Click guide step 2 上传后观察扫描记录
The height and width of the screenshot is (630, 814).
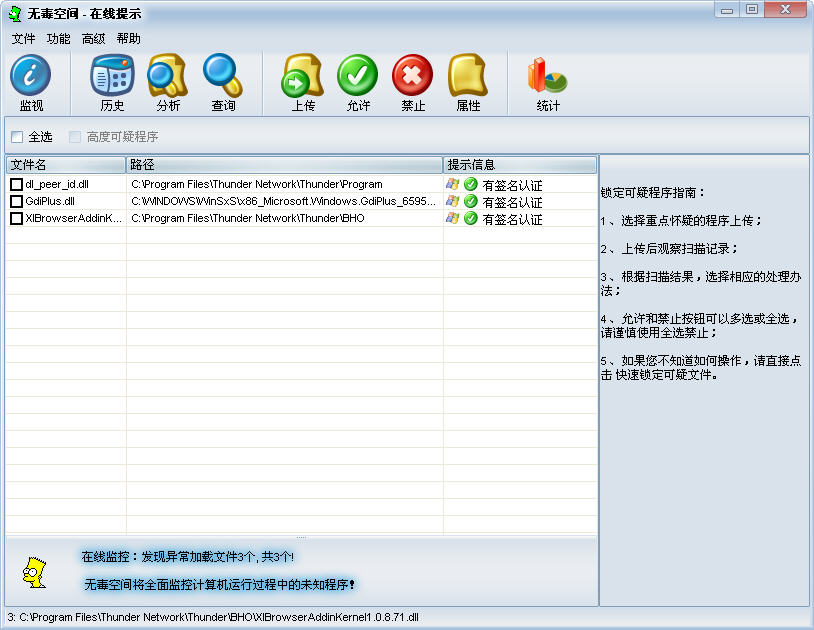tap(669, 249)
